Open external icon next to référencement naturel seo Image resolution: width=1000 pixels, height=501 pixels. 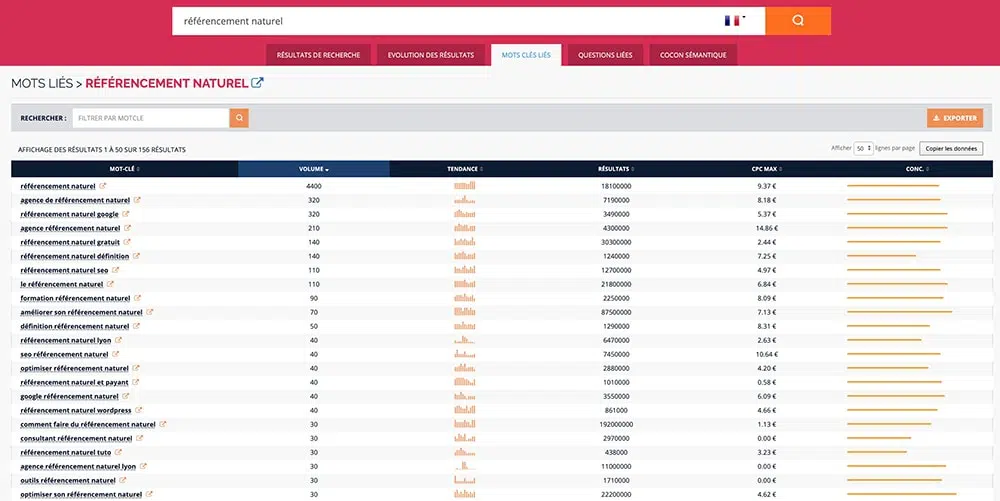[115, 270]
